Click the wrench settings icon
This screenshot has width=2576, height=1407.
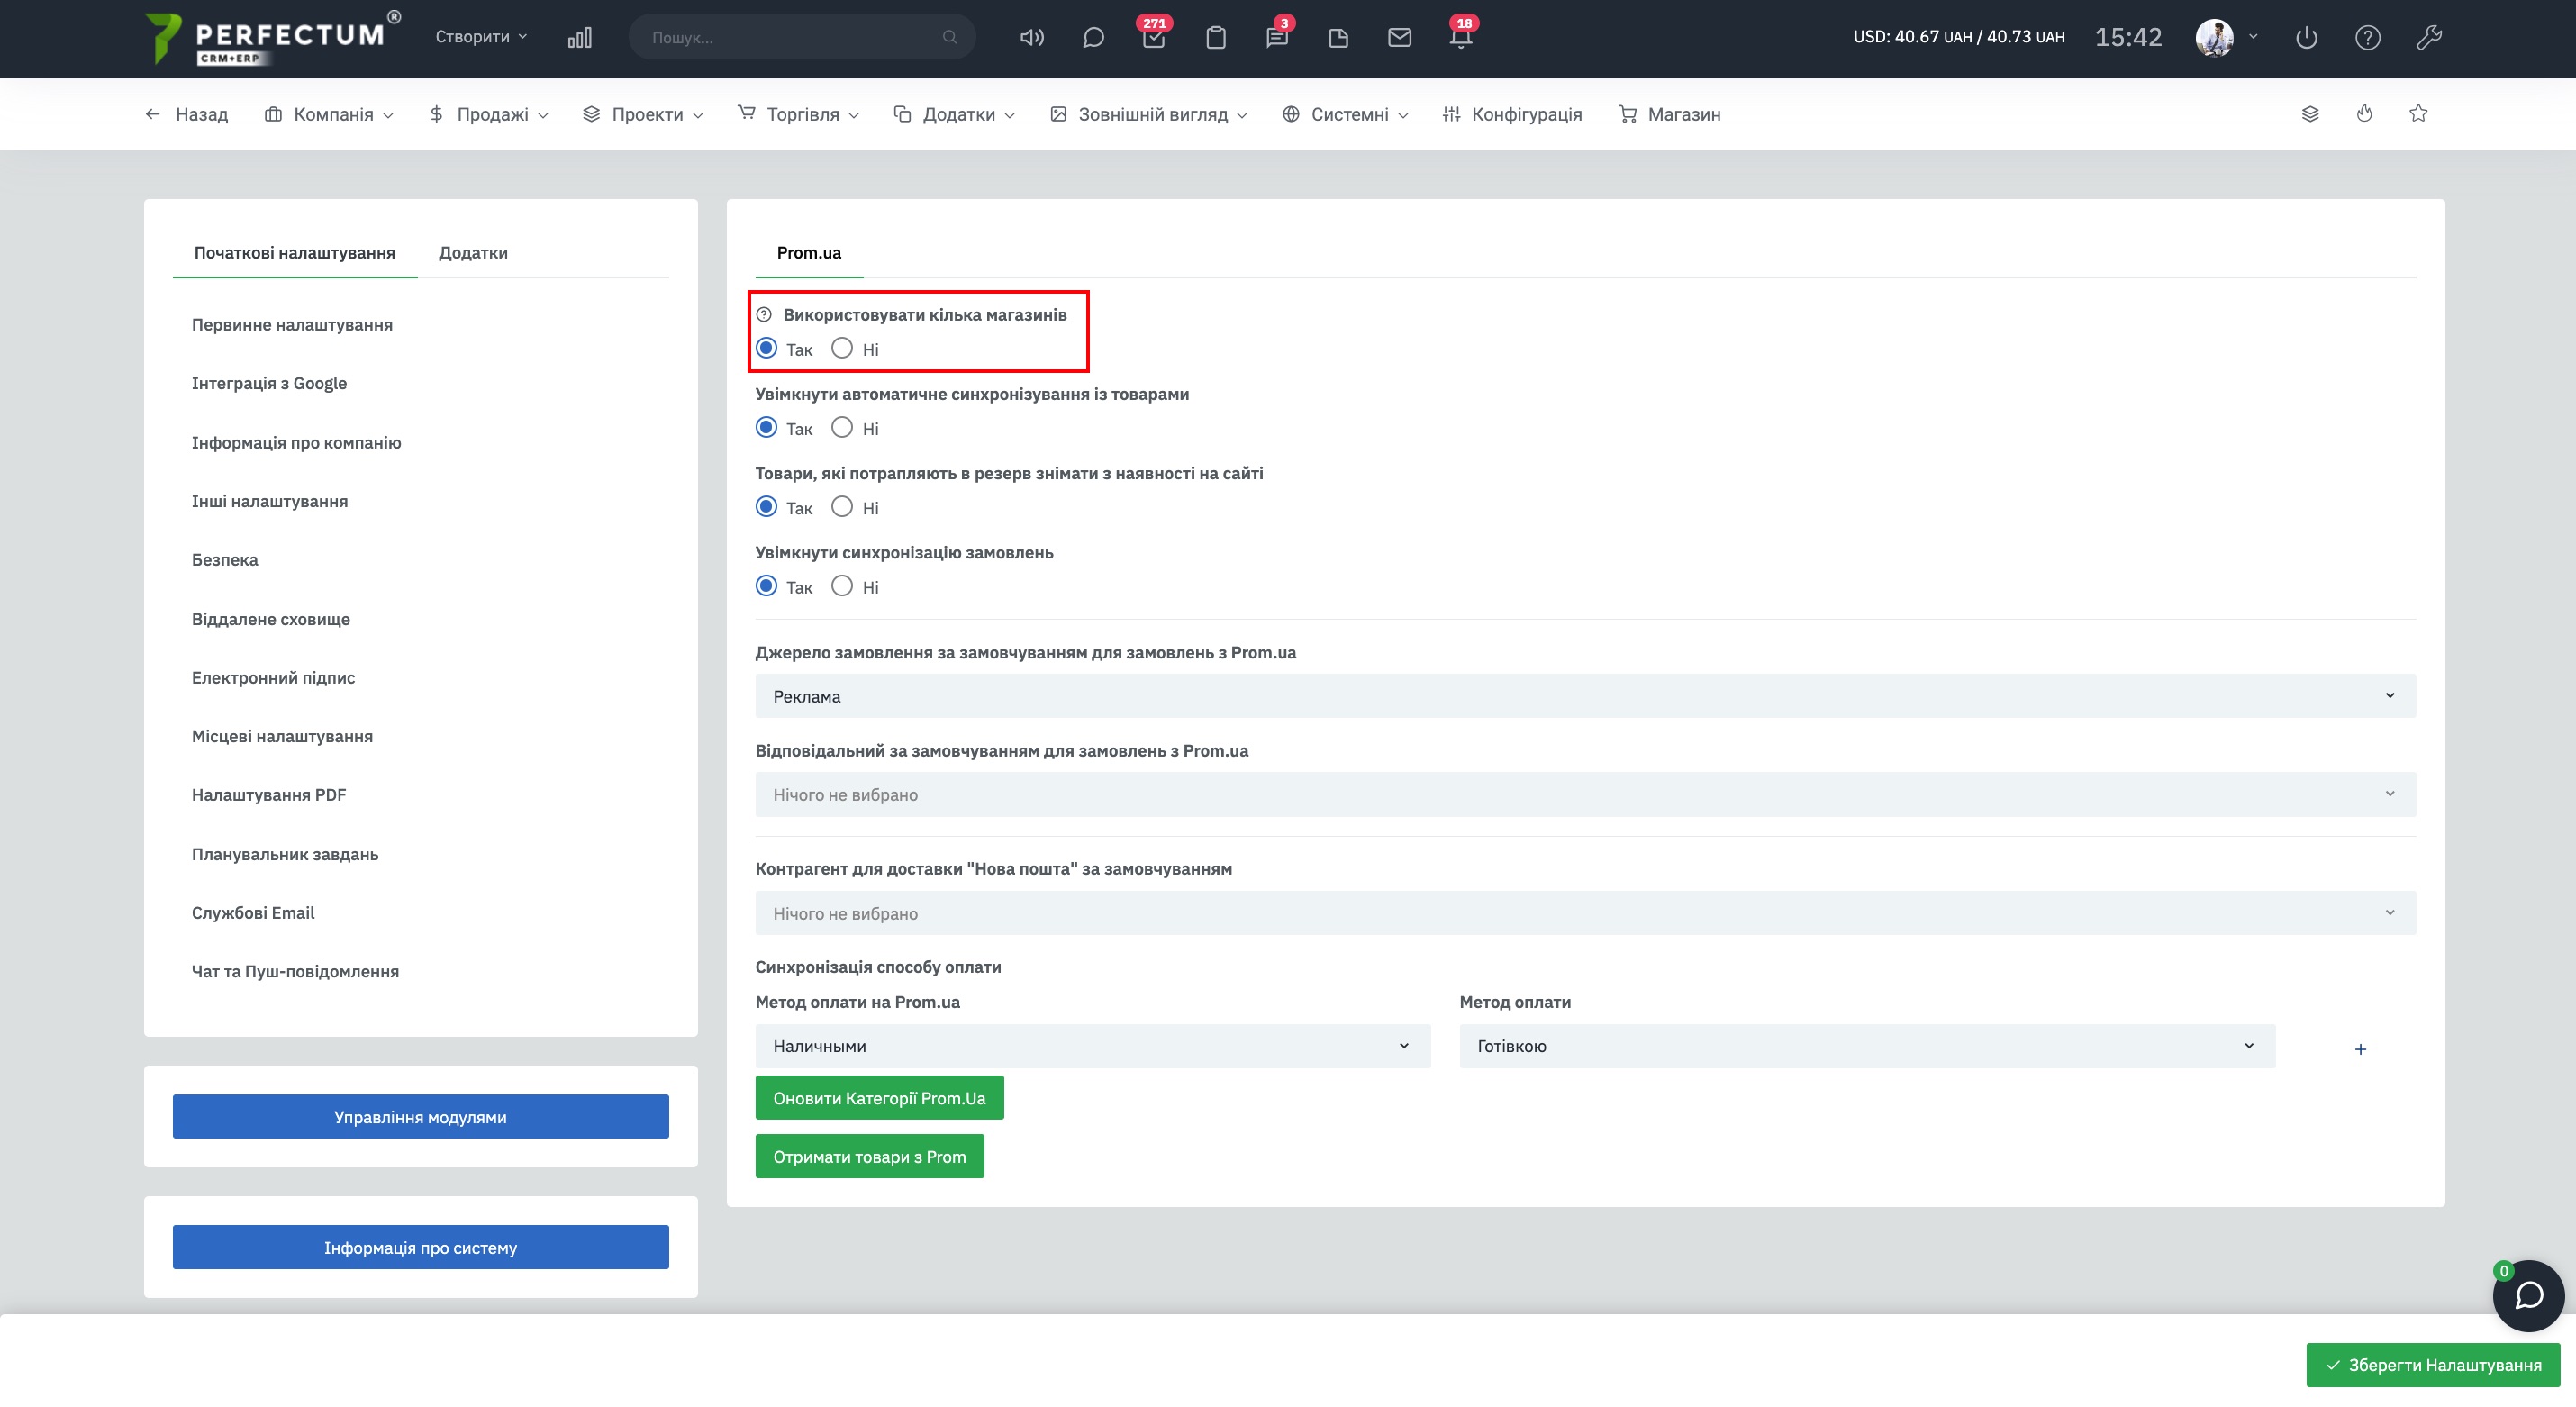[x=2428, y=38]
